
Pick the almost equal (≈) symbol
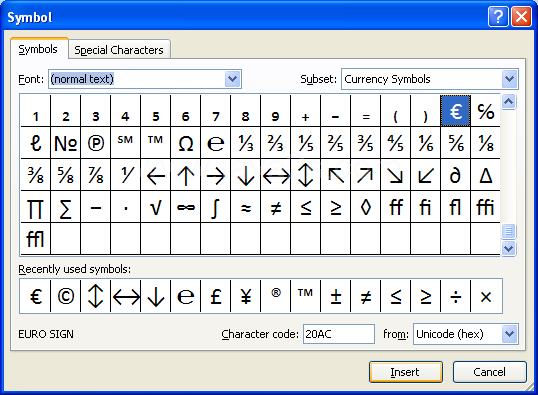246,207
